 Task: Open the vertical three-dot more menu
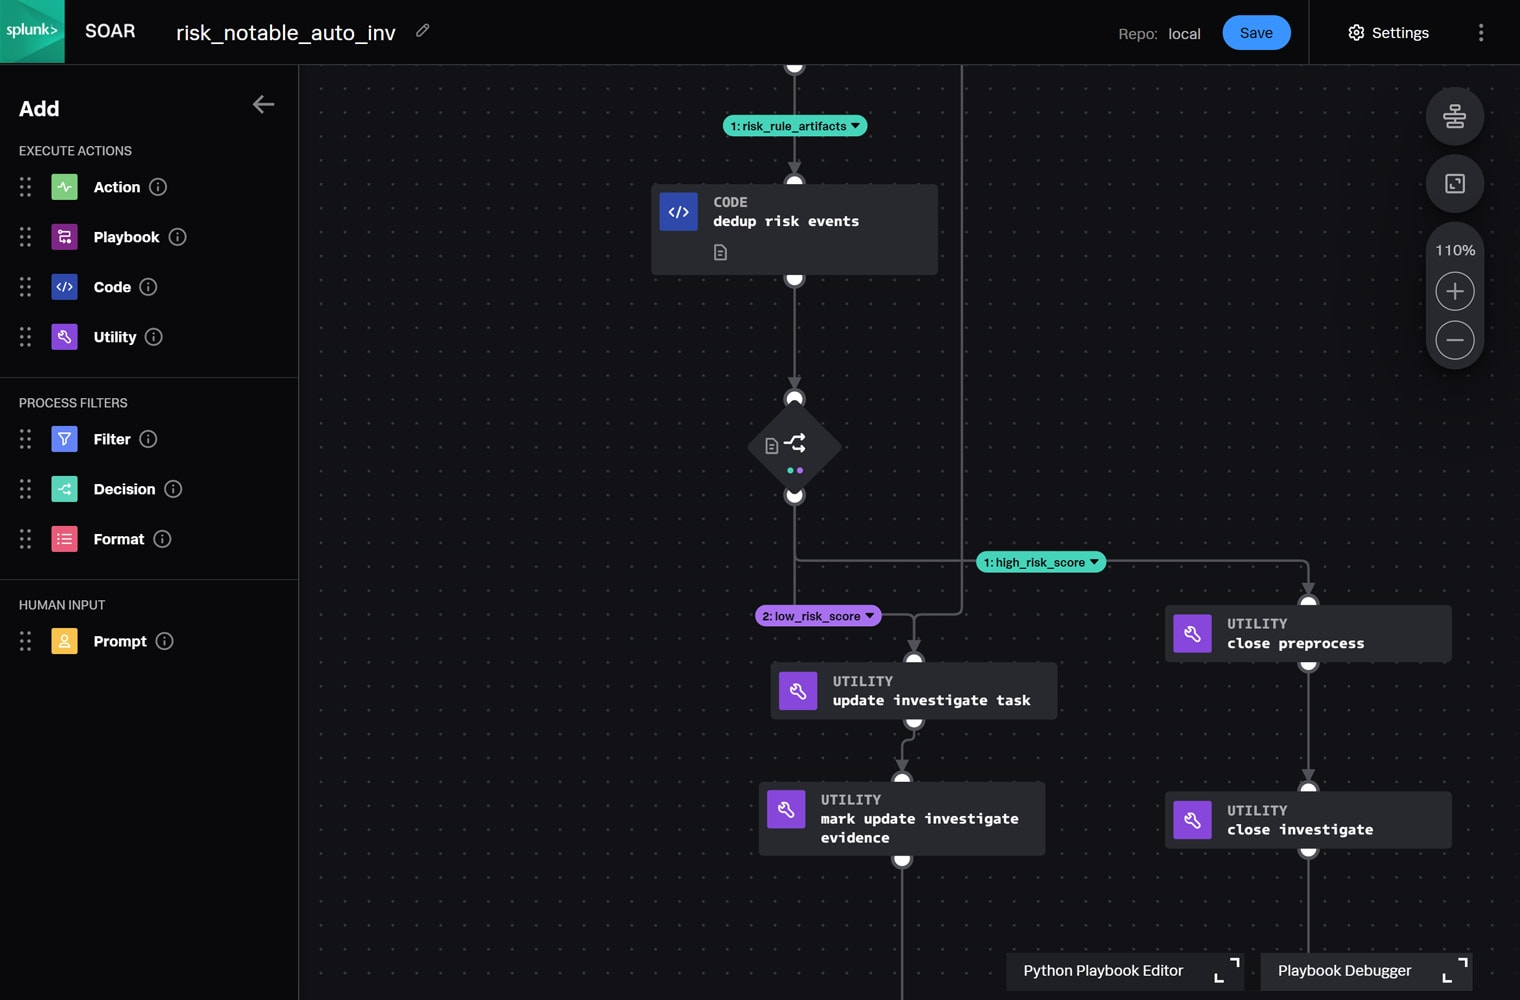(1481, 33)
